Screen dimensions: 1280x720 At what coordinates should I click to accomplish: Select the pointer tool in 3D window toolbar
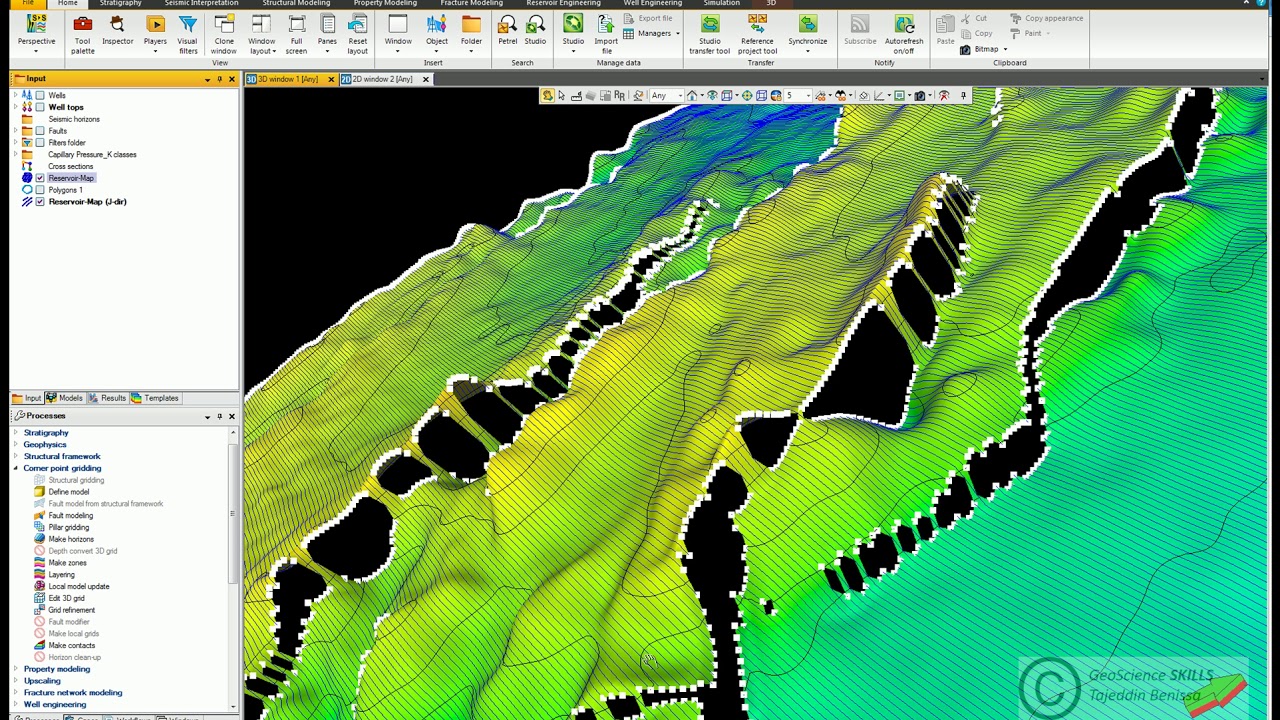[561, 96]
